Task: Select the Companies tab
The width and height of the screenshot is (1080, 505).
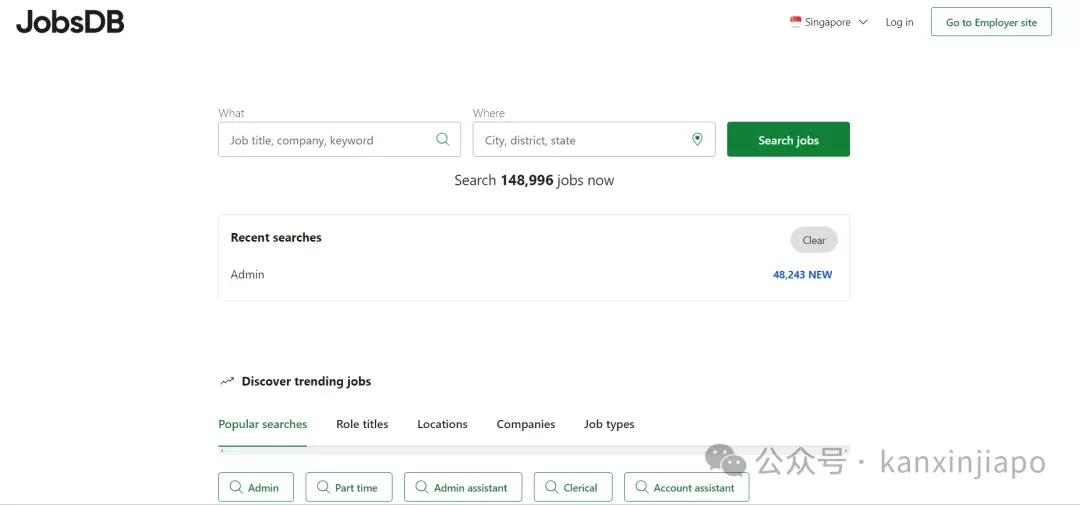Action: [526, 424]
